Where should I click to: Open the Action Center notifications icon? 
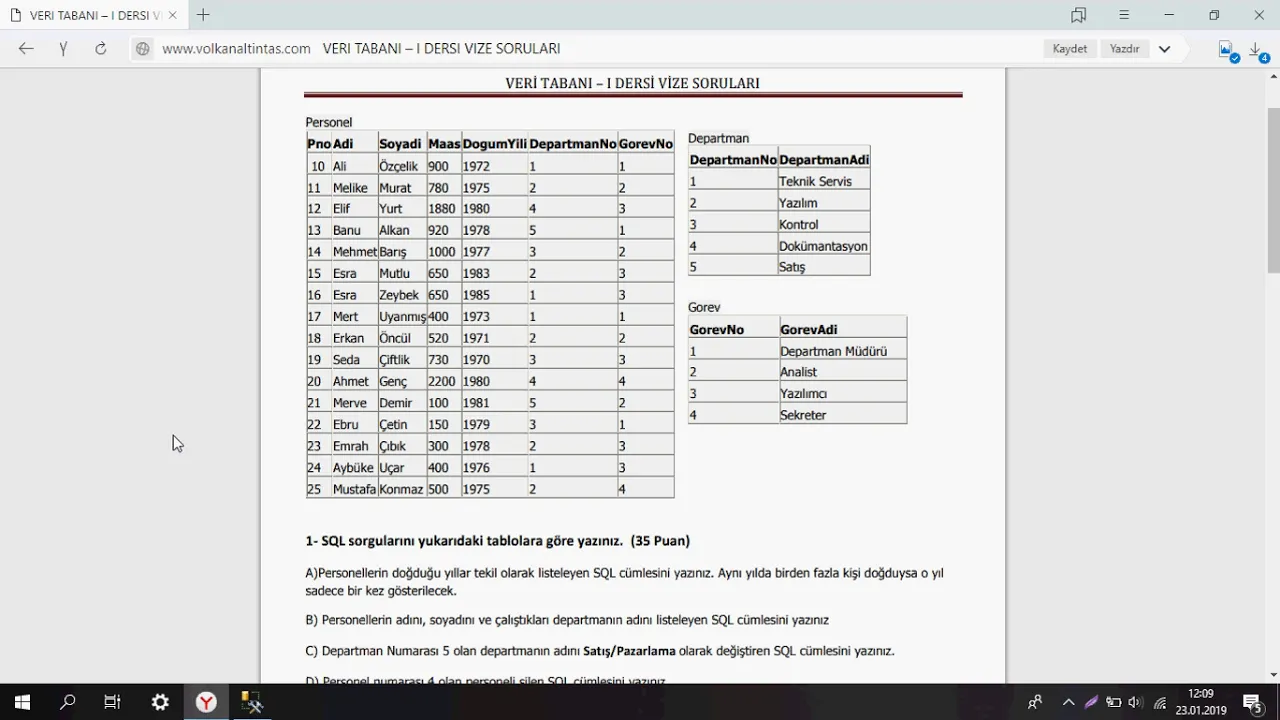(1253, 702)
